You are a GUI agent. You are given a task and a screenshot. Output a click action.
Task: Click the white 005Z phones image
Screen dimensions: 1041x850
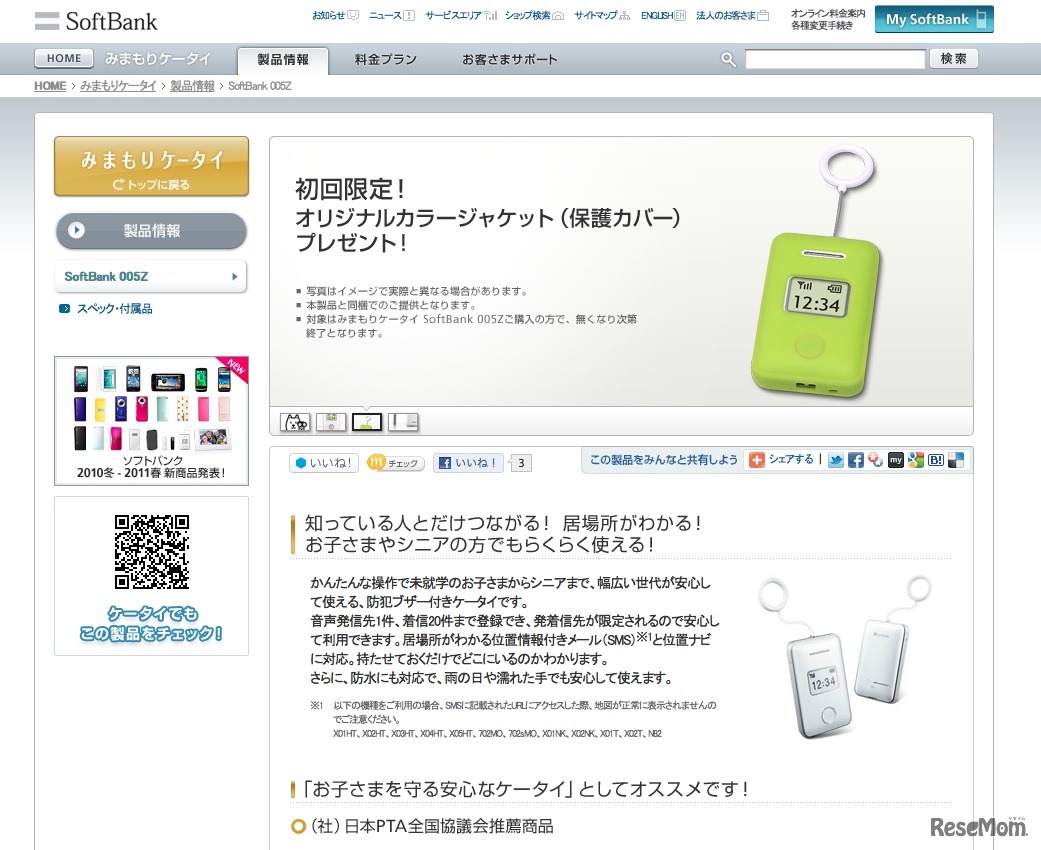pyautogui.click(x=844, y=657)
